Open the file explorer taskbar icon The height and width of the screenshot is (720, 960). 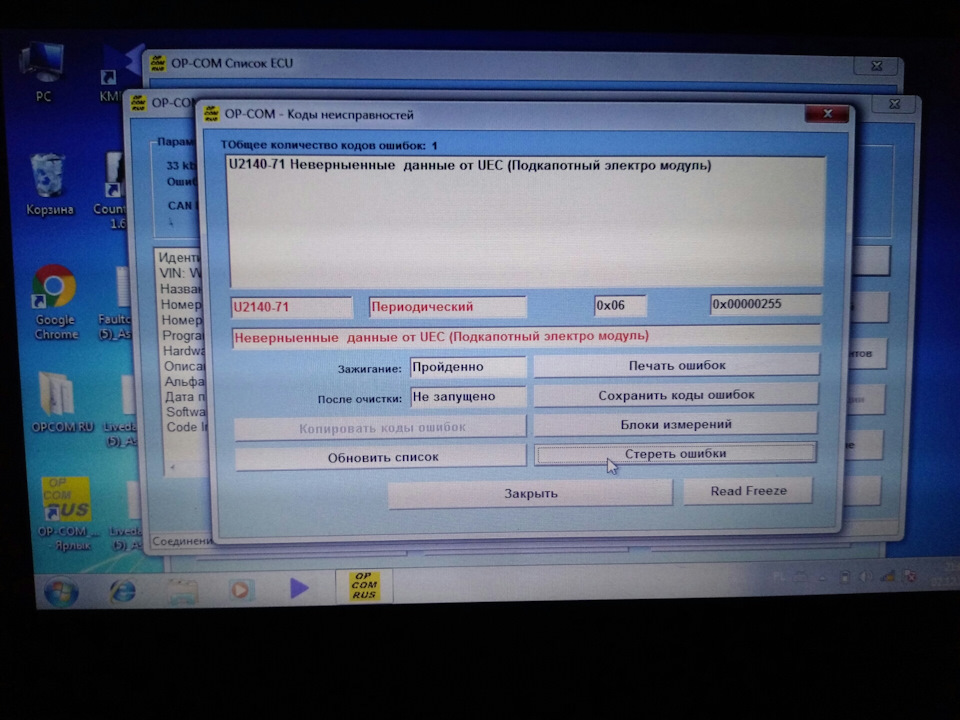pyautogui.click(x=182, y=591)
